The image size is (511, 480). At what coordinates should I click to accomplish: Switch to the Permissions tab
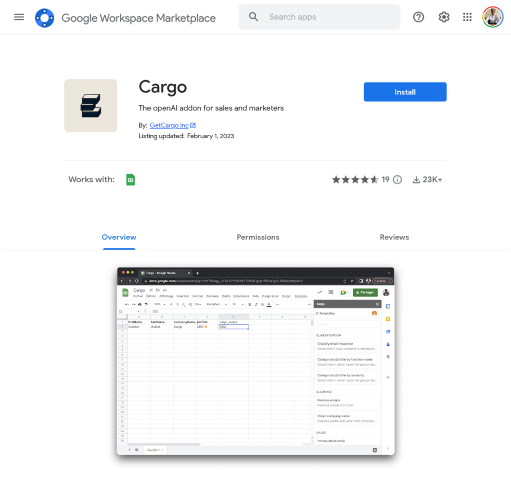coord(258,237)
